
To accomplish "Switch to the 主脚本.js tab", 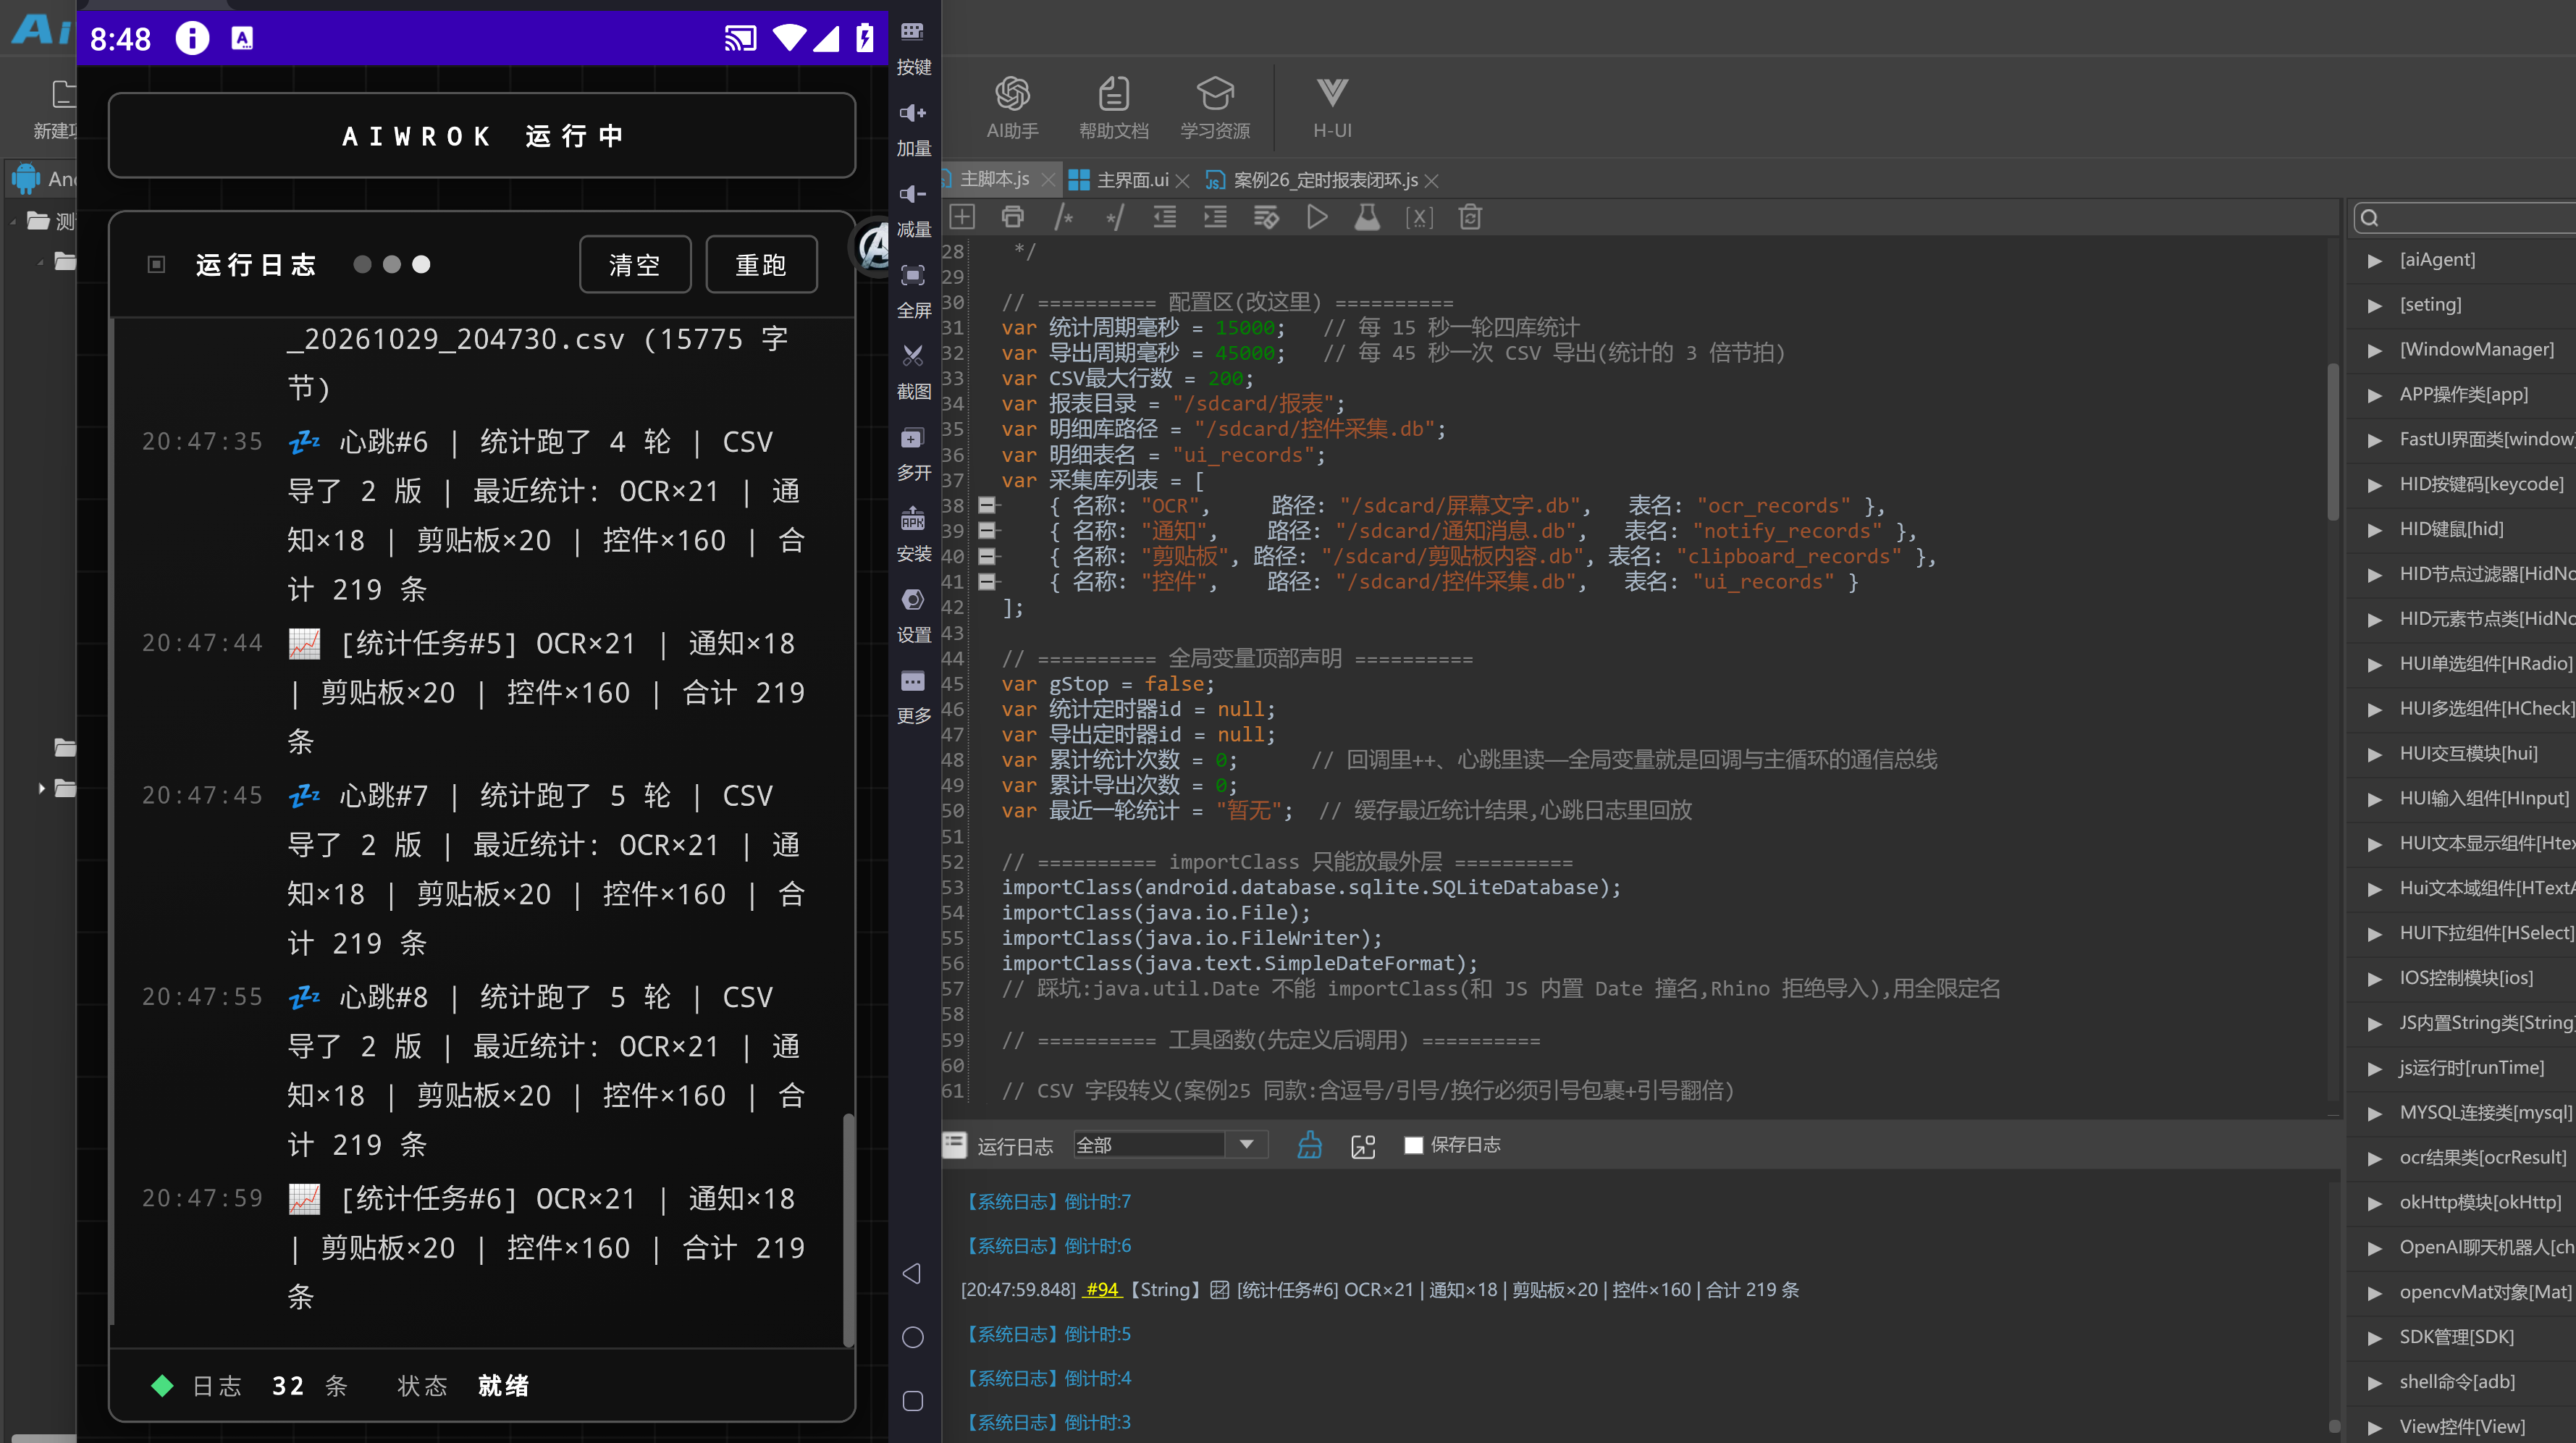I will point(994,179).
